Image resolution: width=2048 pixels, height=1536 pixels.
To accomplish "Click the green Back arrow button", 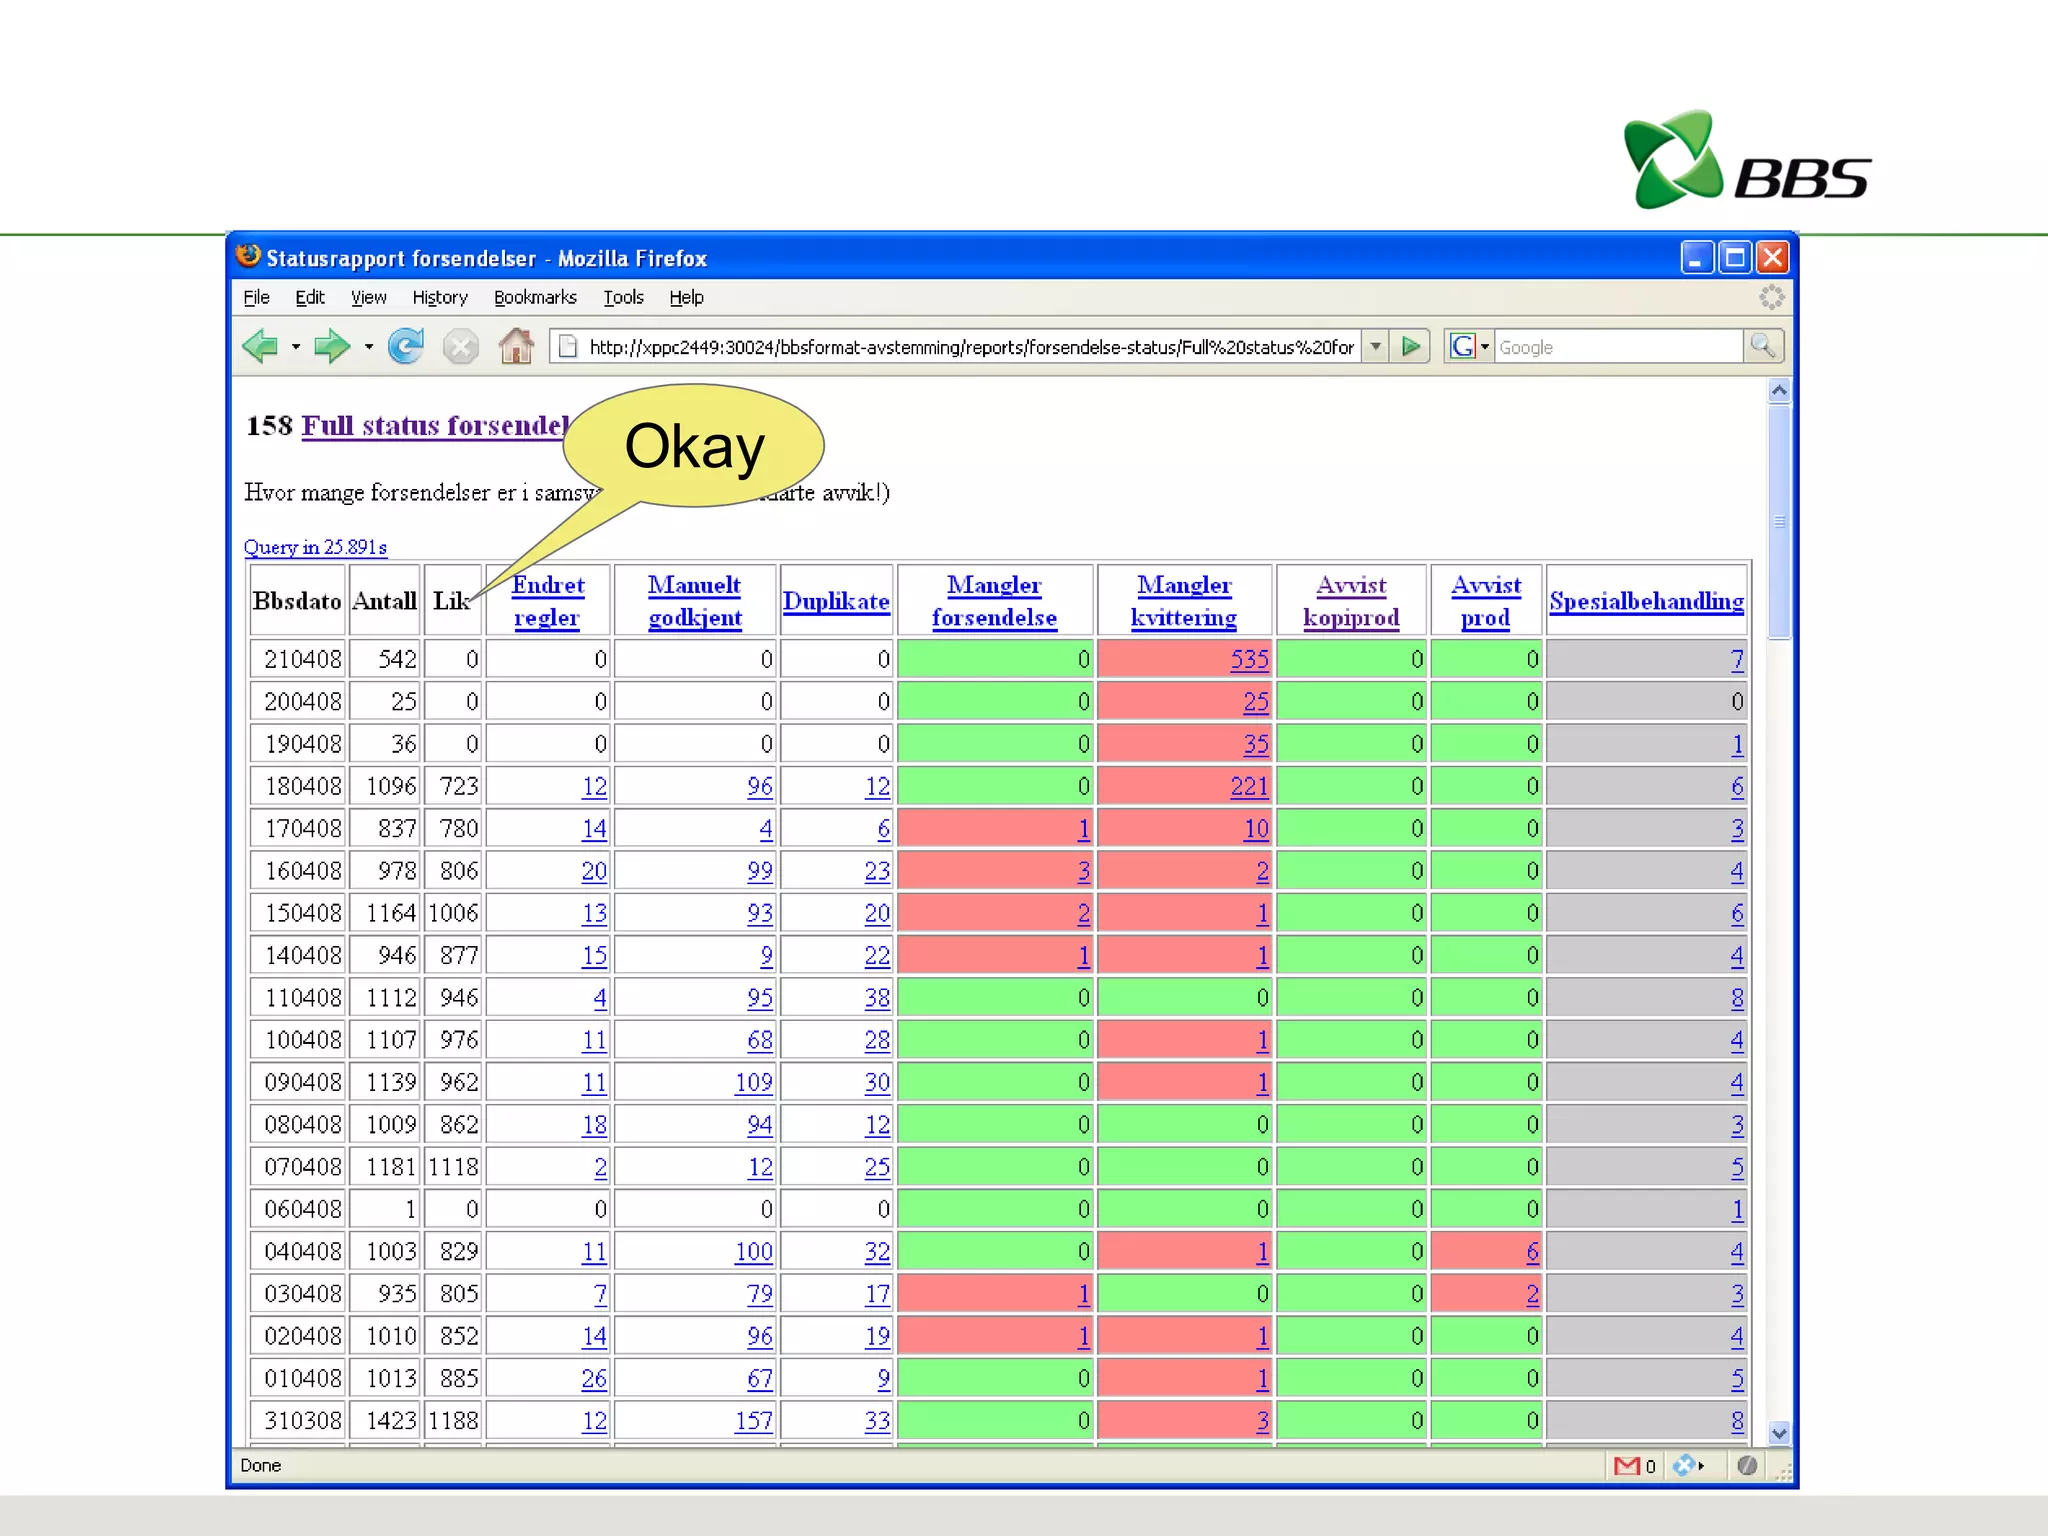I will click(x=261, y=347).
